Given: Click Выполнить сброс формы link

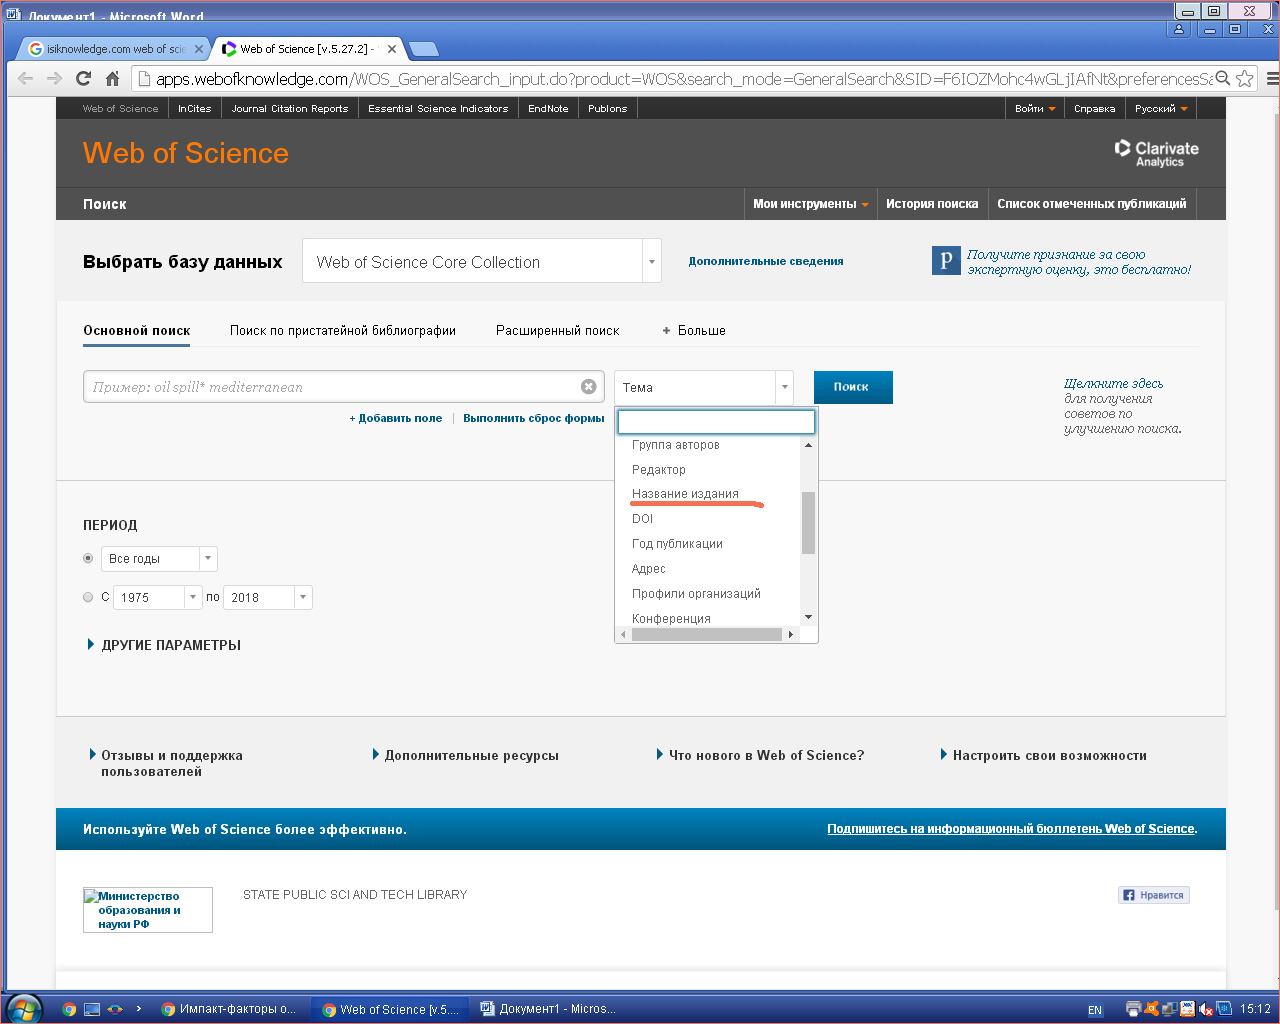Looking at the screenshot, I should click(x=534, y=418).
